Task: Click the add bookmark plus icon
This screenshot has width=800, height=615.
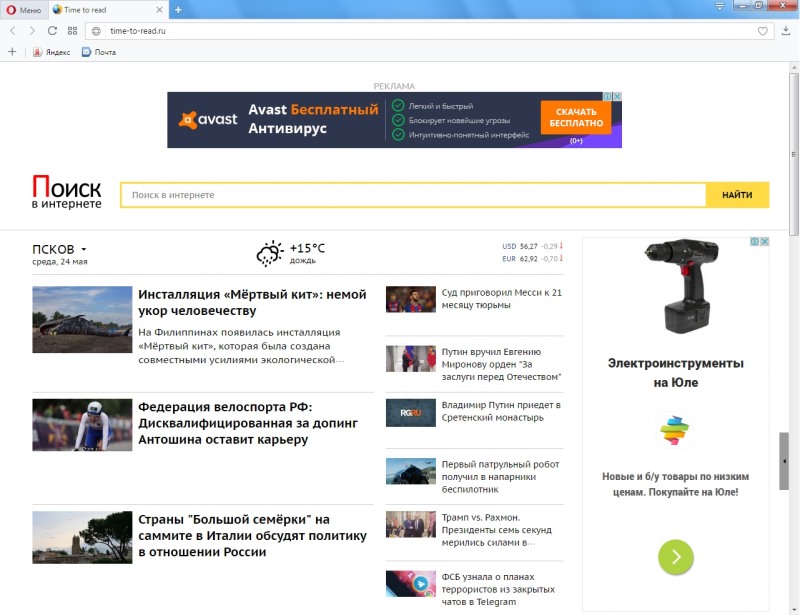Action: pos(12,52)
